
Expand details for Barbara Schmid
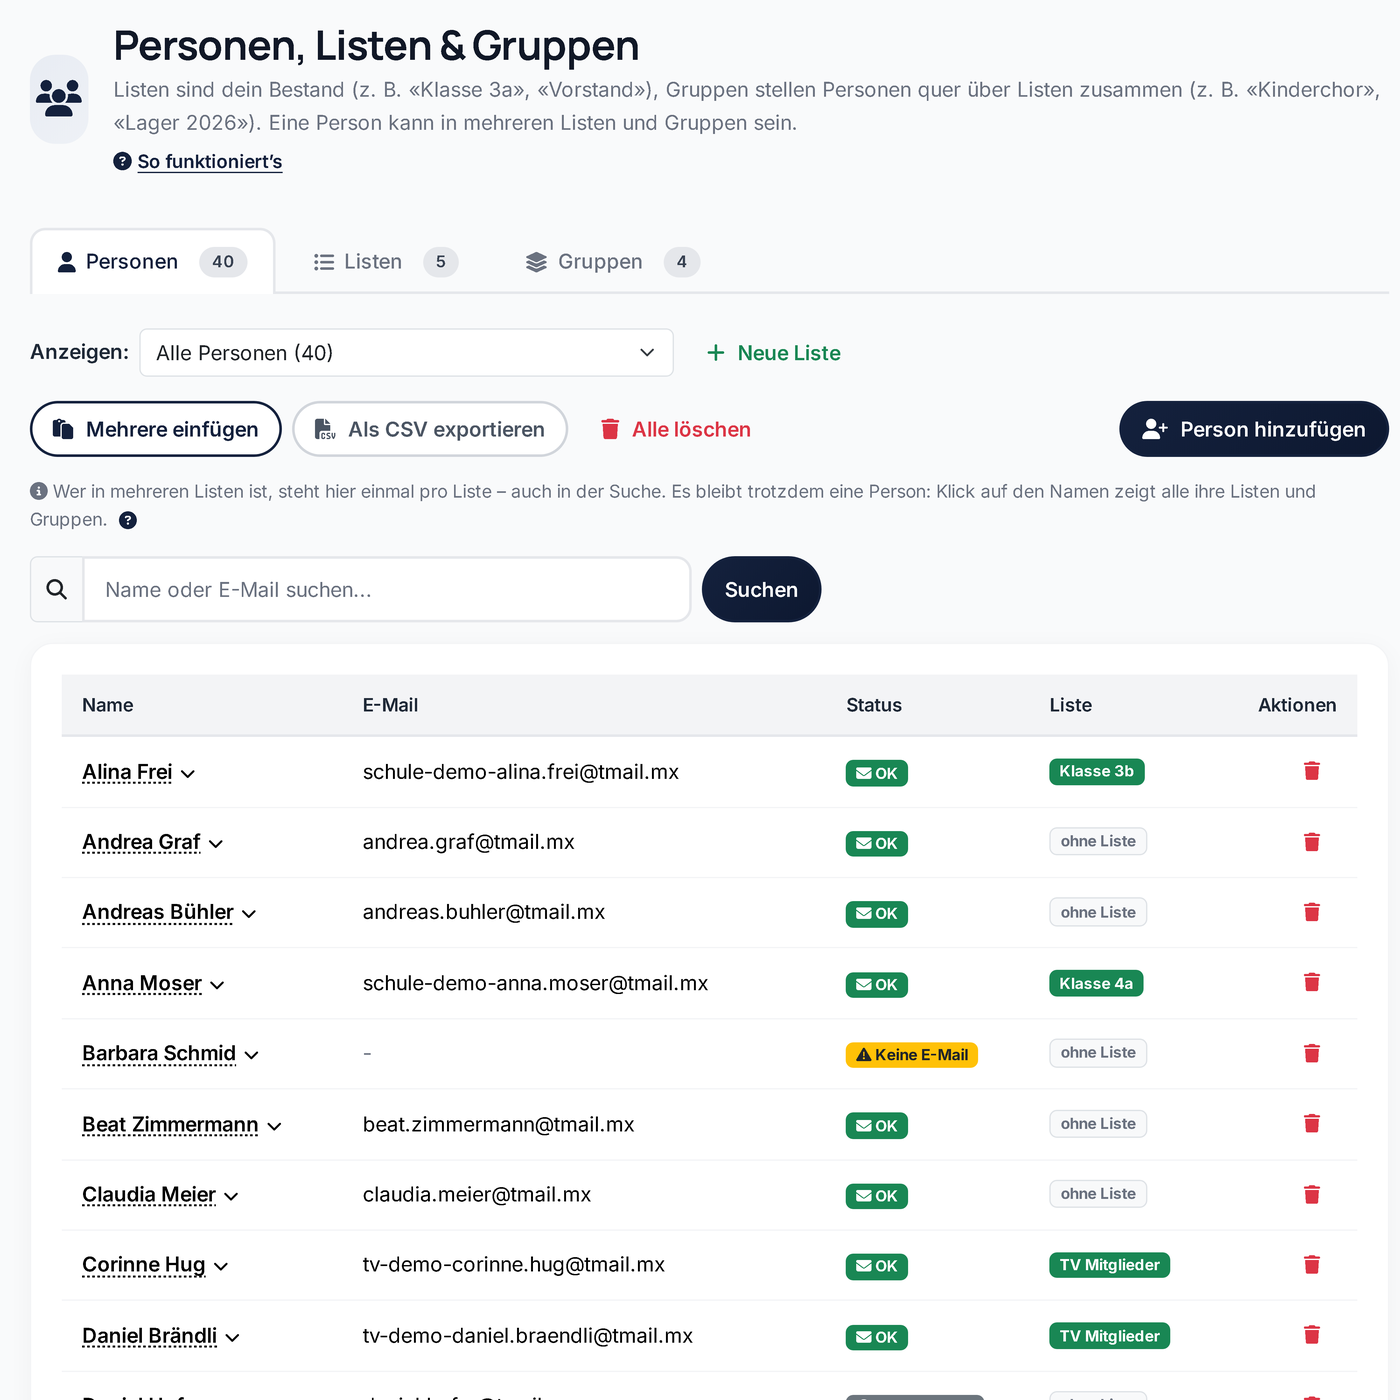click(x=252, y=1055)
